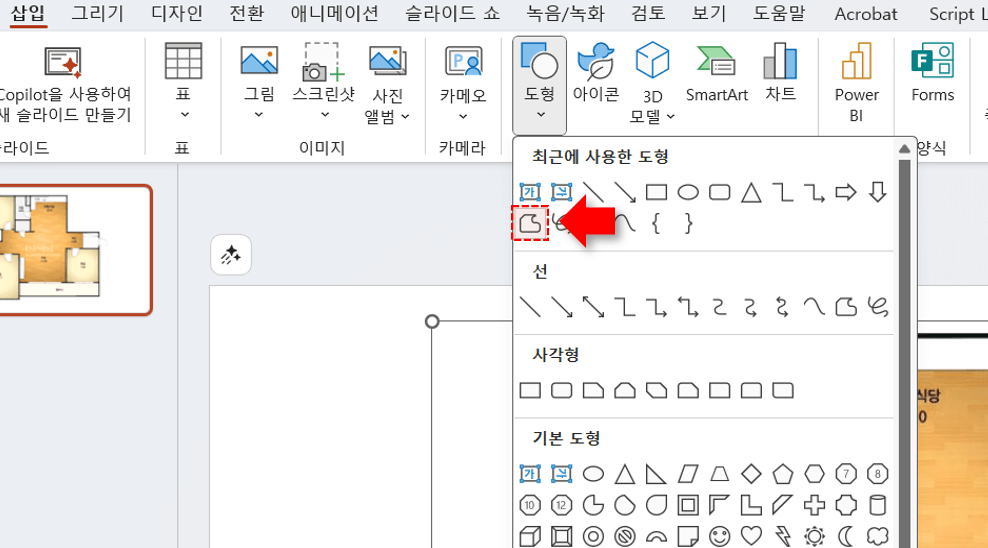
Task: Select the Hexagon in Basic Shapes
Action: [814, 474]
